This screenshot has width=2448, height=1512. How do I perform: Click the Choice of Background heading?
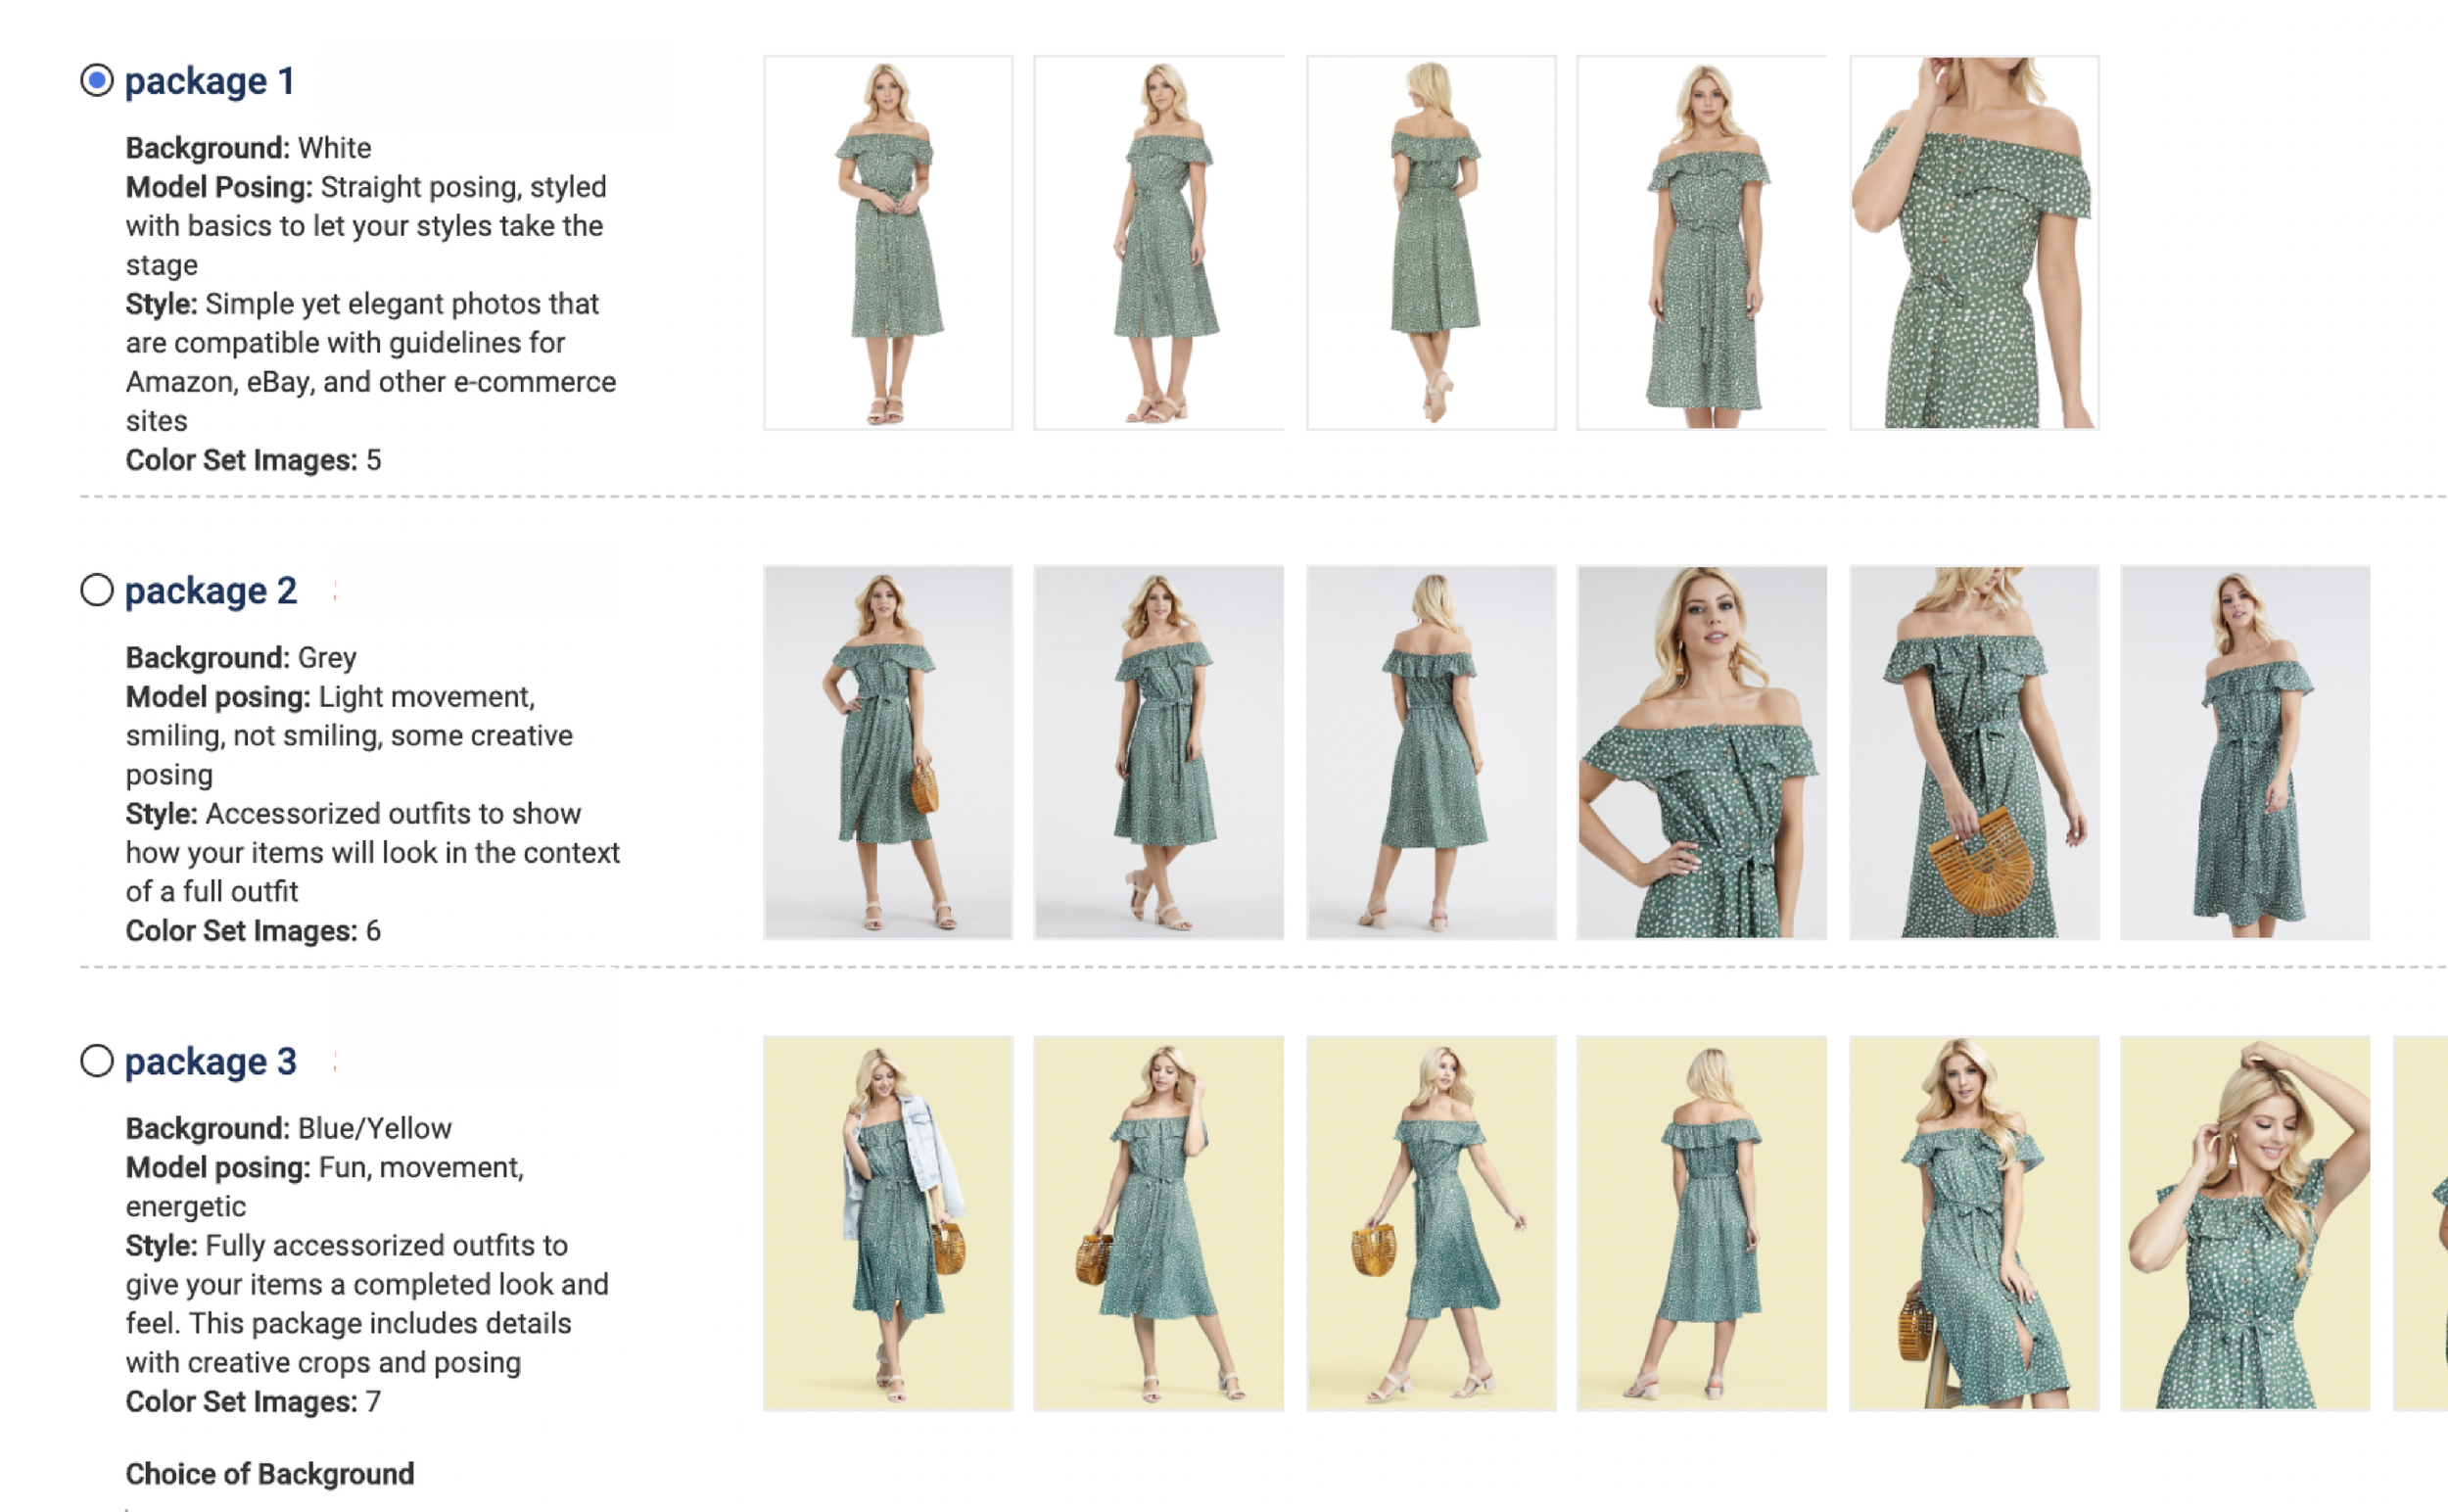tap(269, 1474)
